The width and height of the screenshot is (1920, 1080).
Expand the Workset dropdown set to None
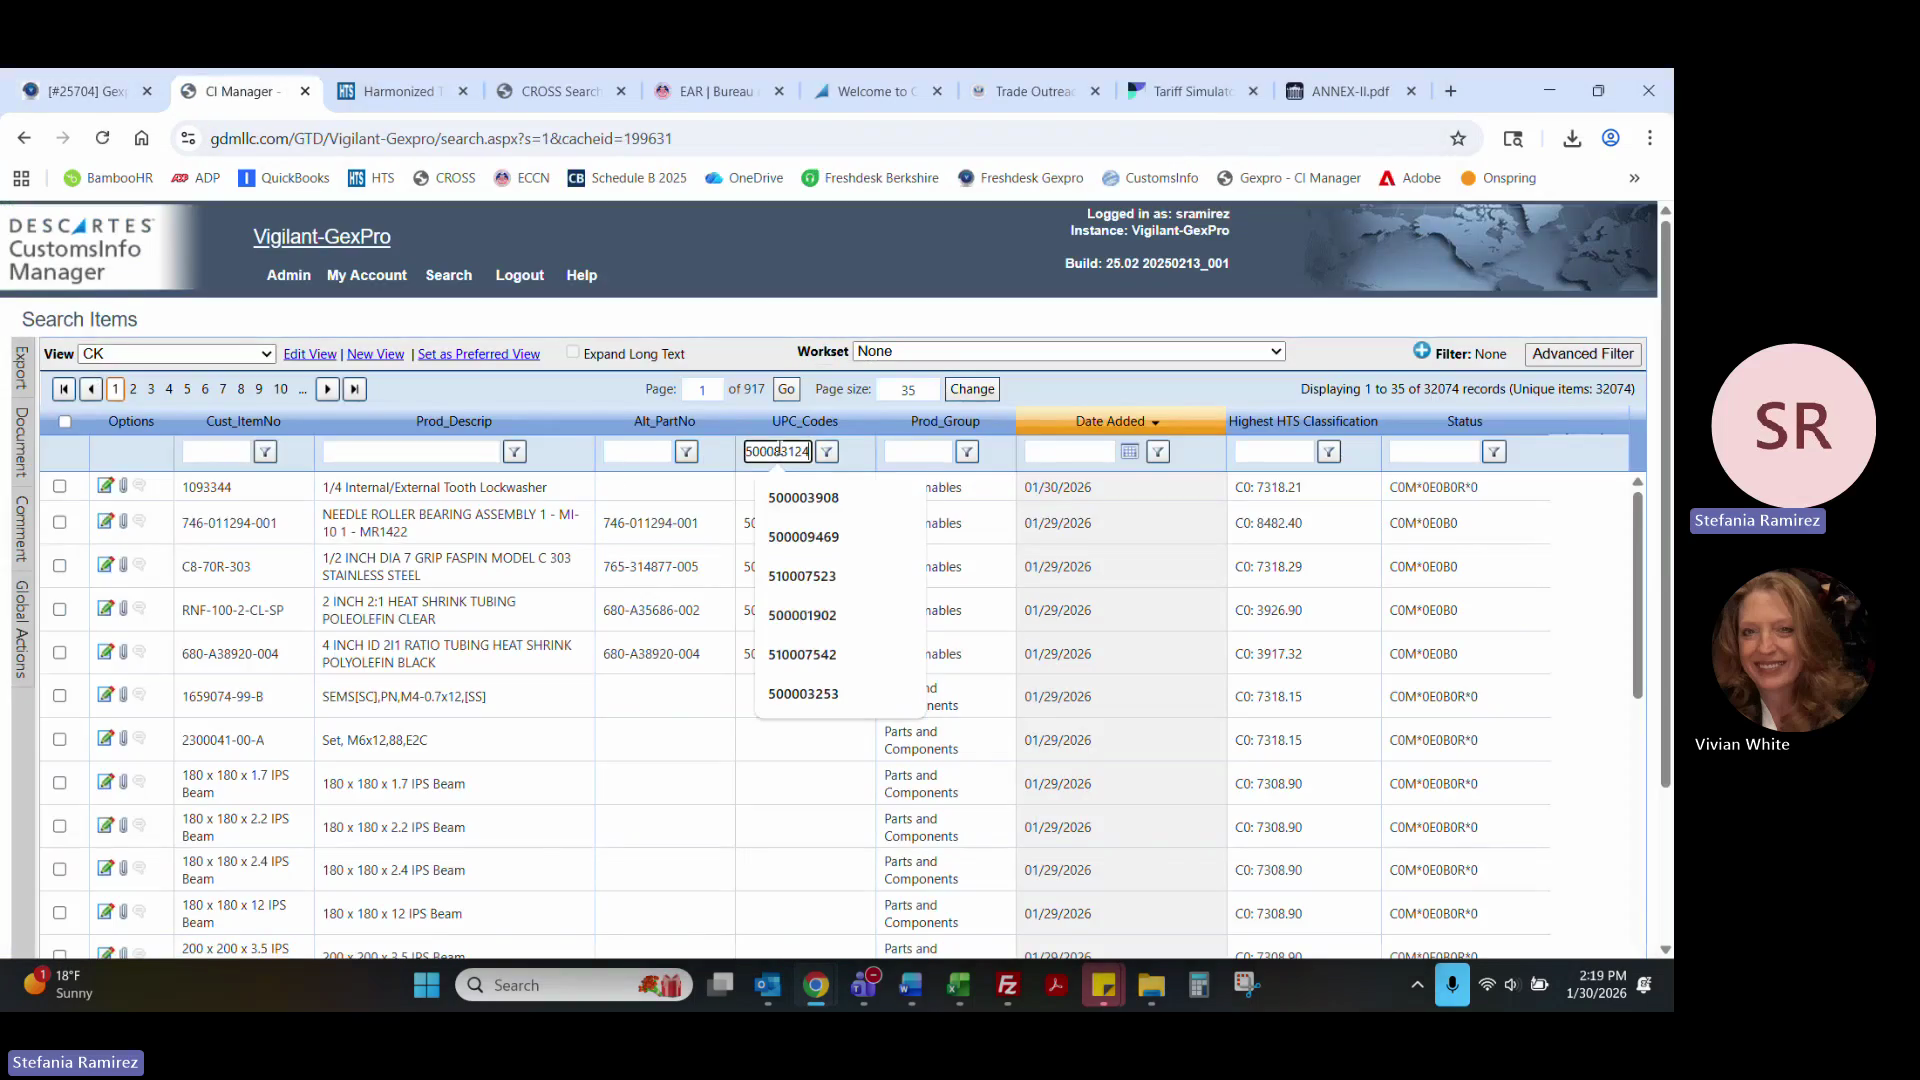pyautogui.click(x=1068, y=352)
